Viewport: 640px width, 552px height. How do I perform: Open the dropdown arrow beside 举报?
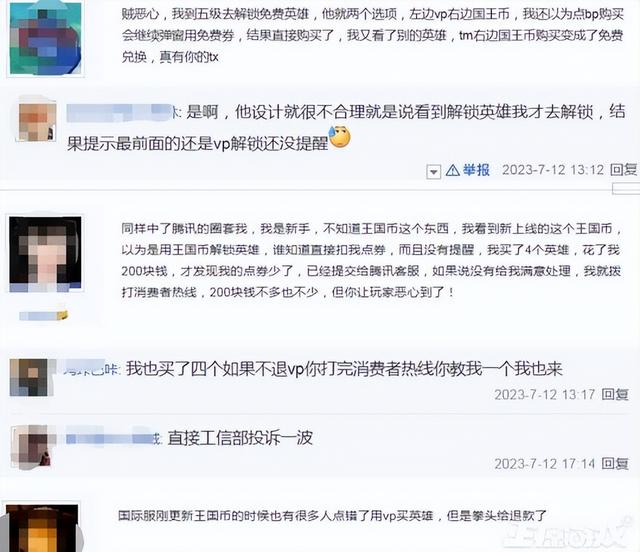[x=433, y=171]
